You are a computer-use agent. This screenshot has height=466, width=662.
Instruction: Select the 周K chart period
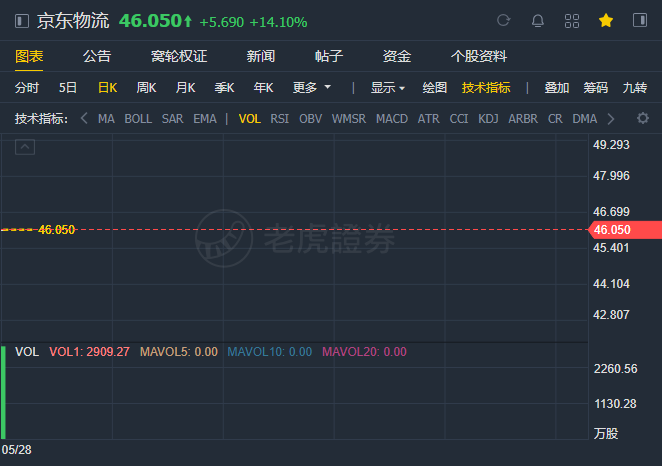146,88
